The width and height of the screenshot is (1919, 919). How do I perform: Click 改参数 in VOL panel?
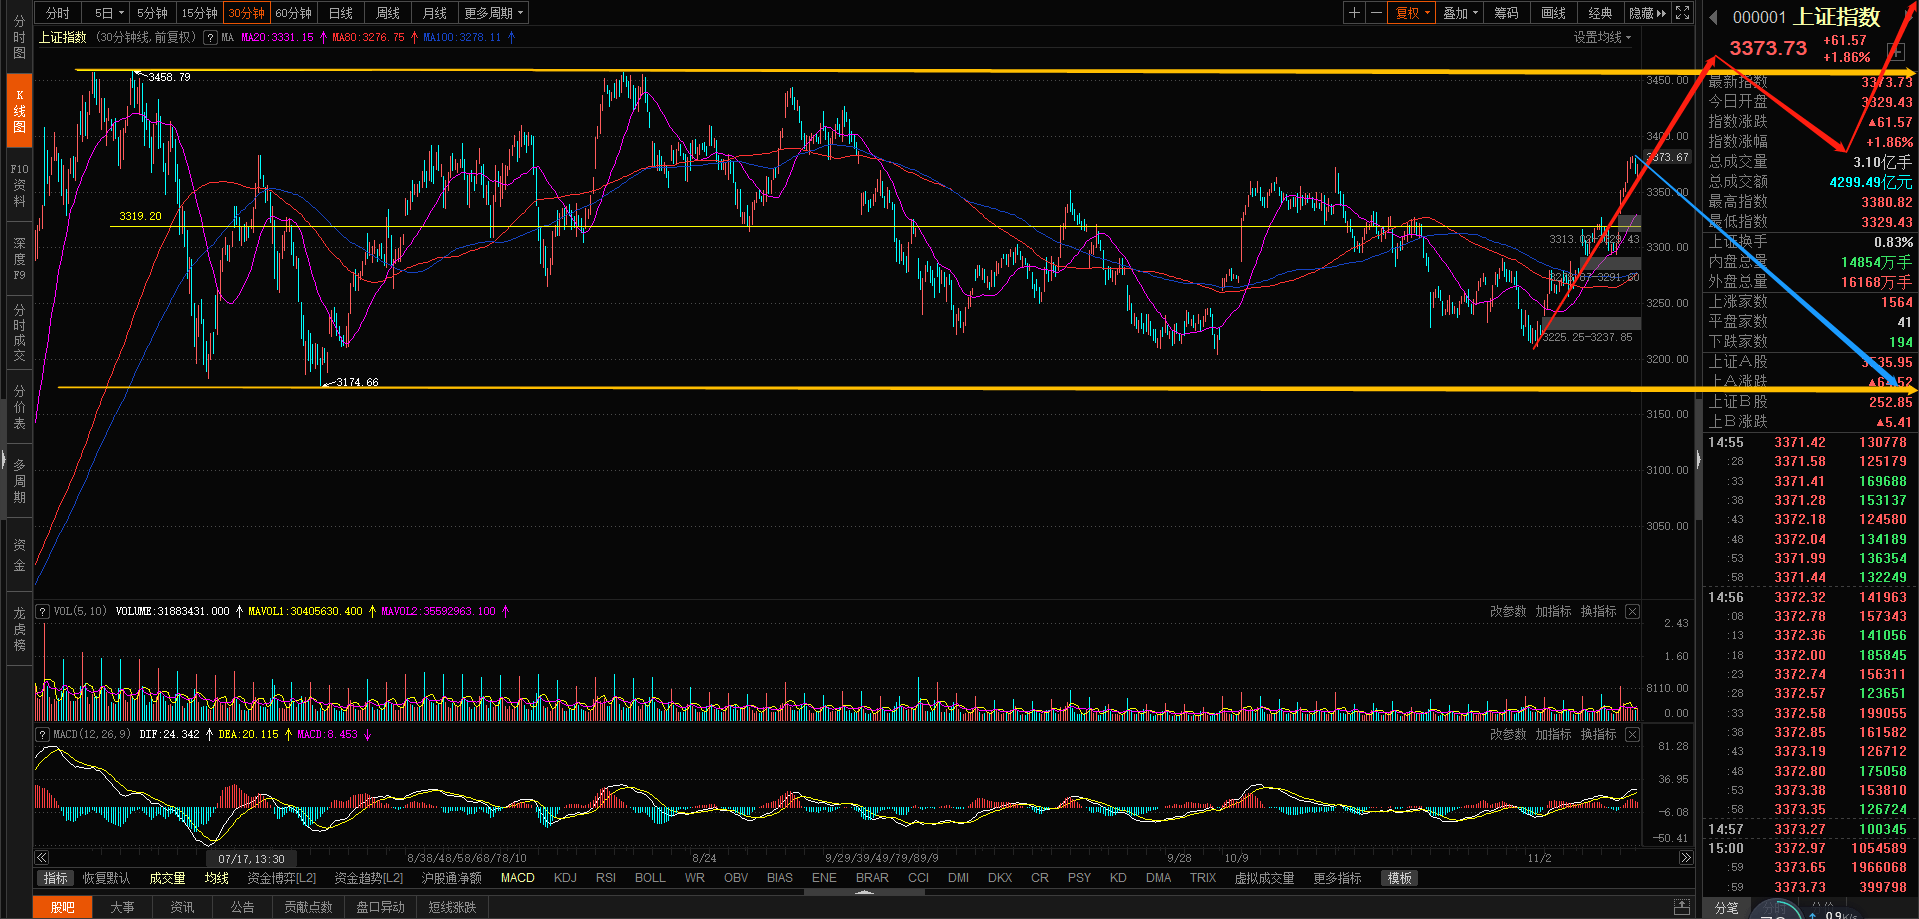(x=1508, y=611)
